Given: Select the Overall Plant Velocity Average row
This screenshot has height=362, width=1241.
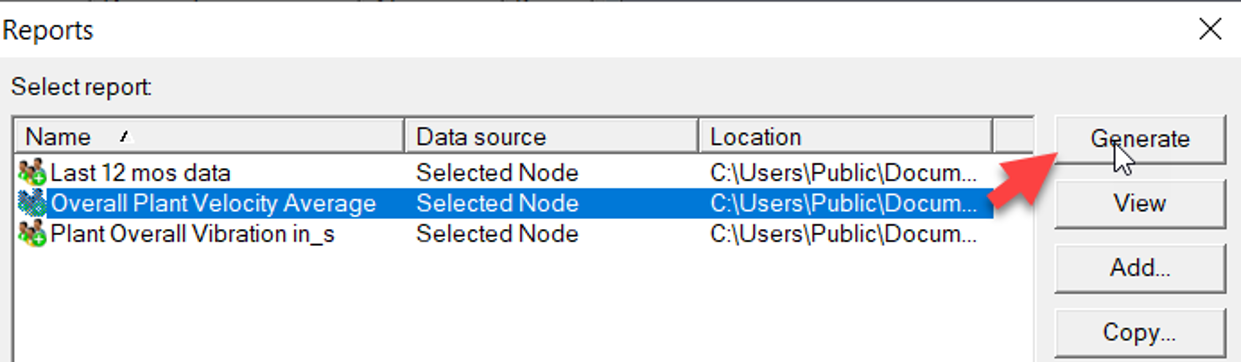Looking at the screenshot, I should [505, 203].
